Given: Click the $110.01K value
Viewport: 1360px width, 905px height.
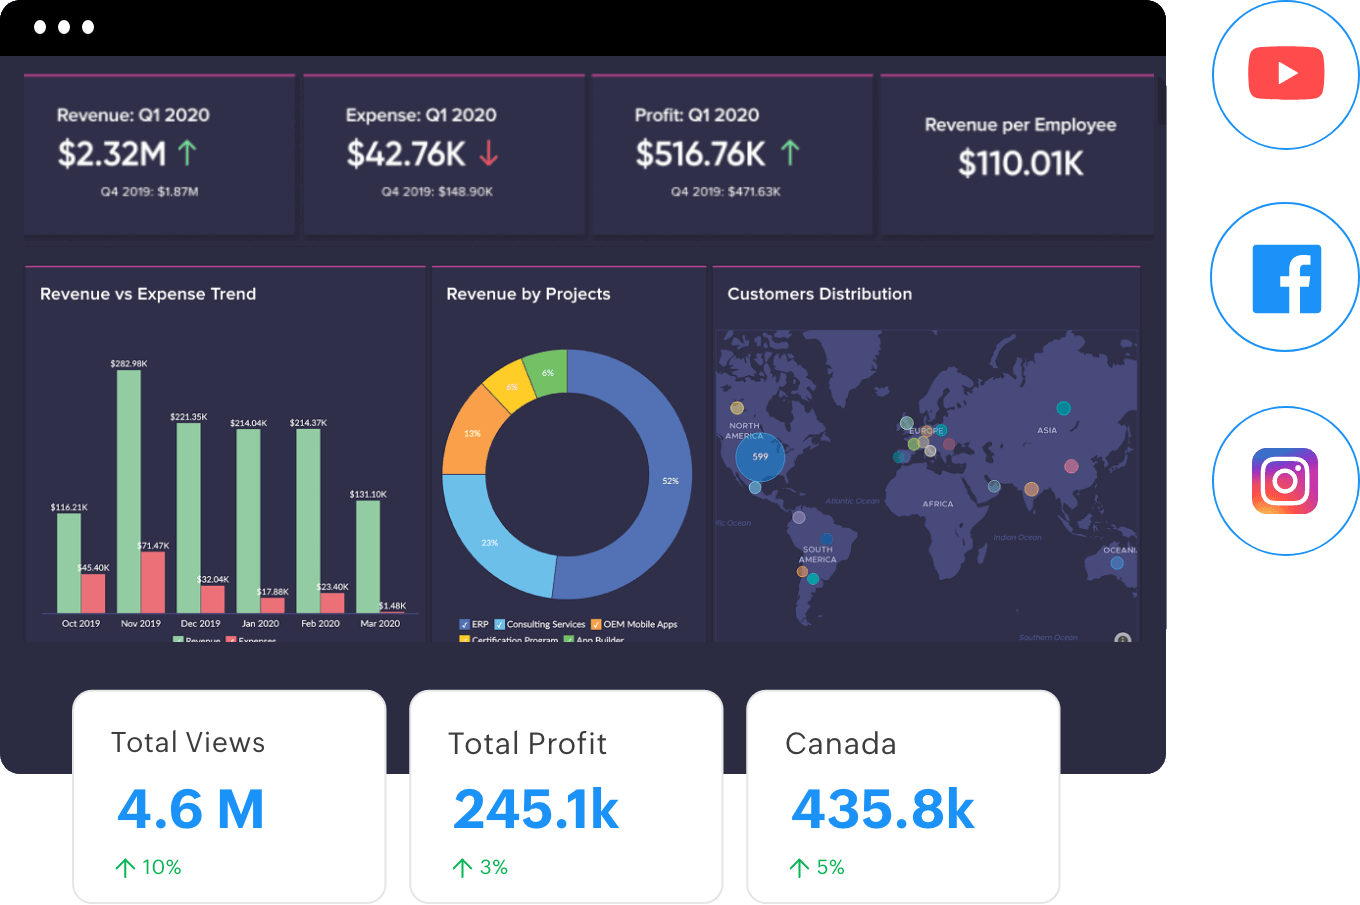Looking at the screenshot, I should pyautogui.click(x=1020, y=163).
